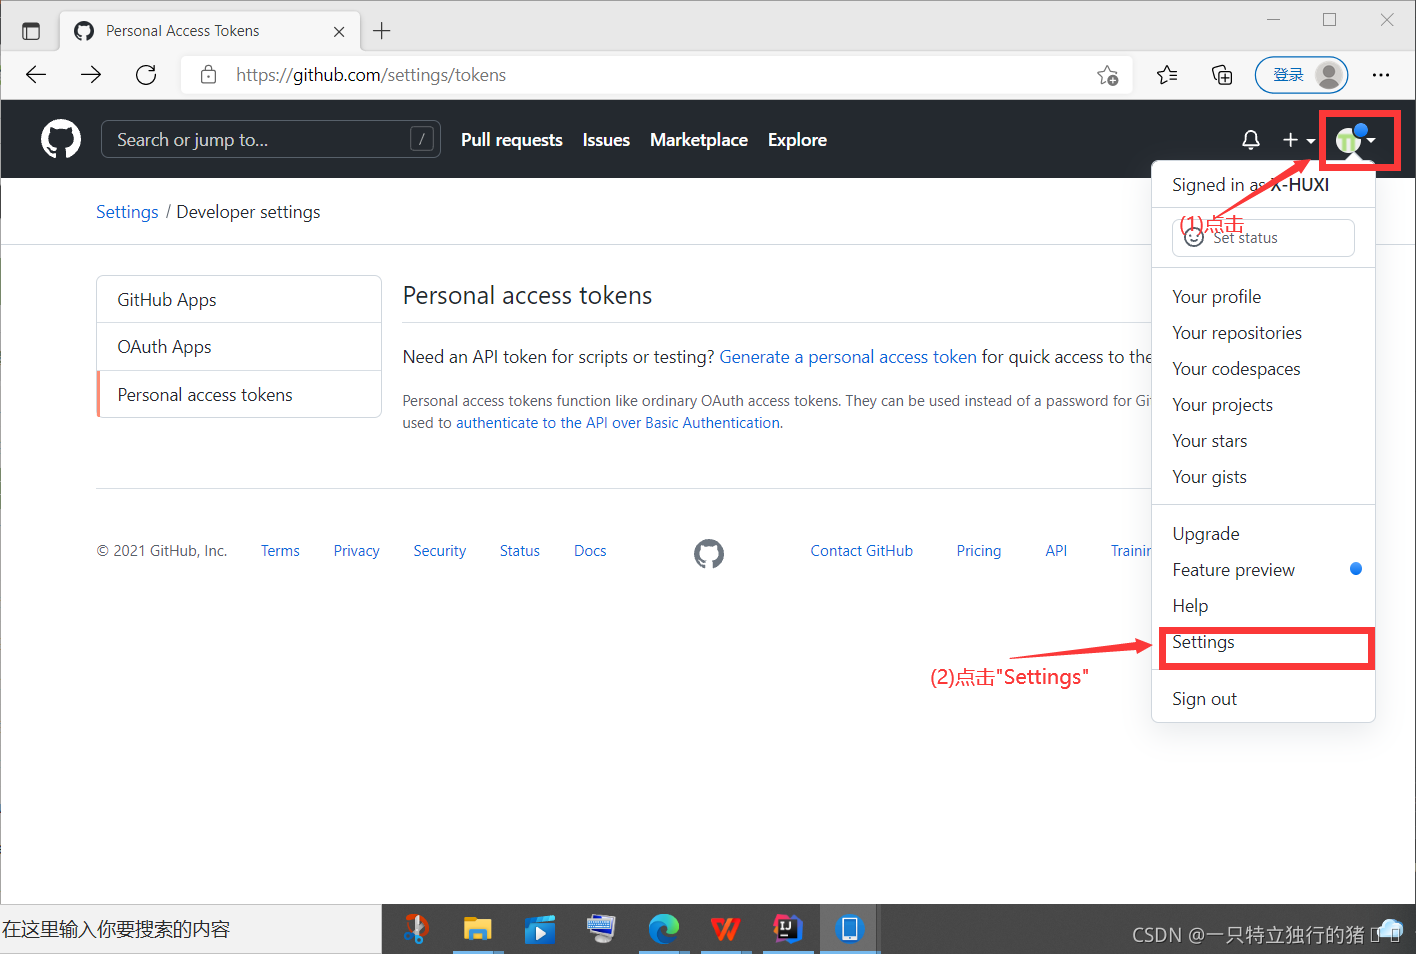Screen dimensions: 1416x954
Task: Click authenticate to the API over Basic Authentication link
Action: (x=617, y=423)
